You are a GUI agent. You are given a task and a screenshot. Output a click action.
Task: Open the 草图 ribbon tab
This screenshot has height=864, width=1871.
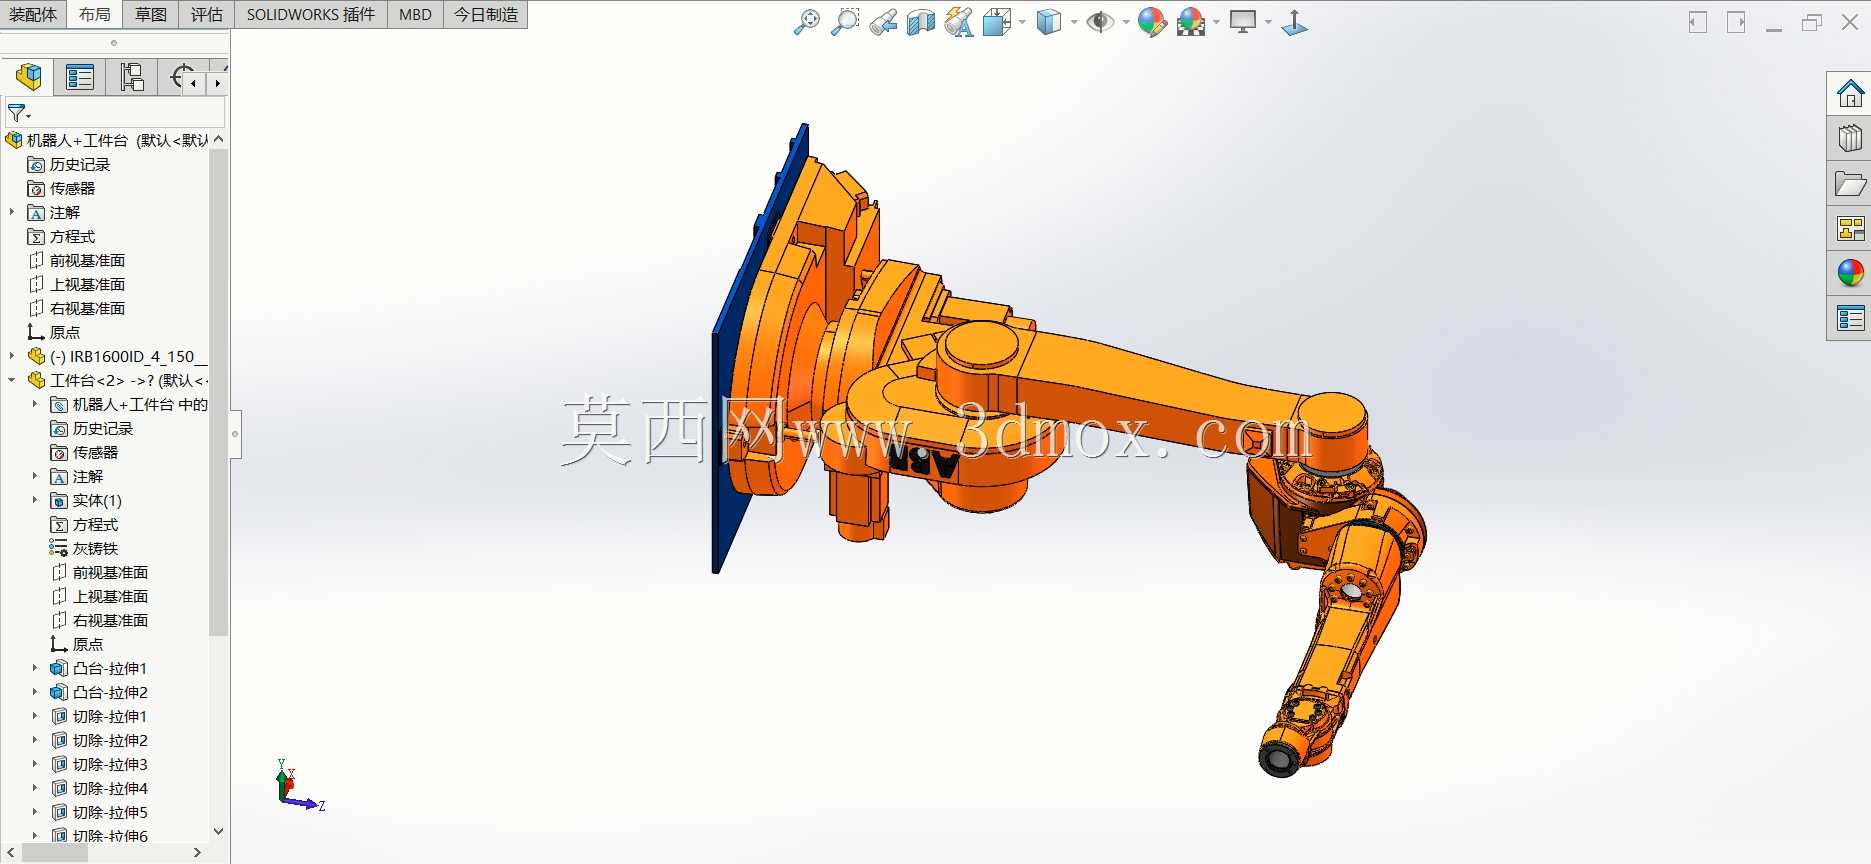point(151,14)
